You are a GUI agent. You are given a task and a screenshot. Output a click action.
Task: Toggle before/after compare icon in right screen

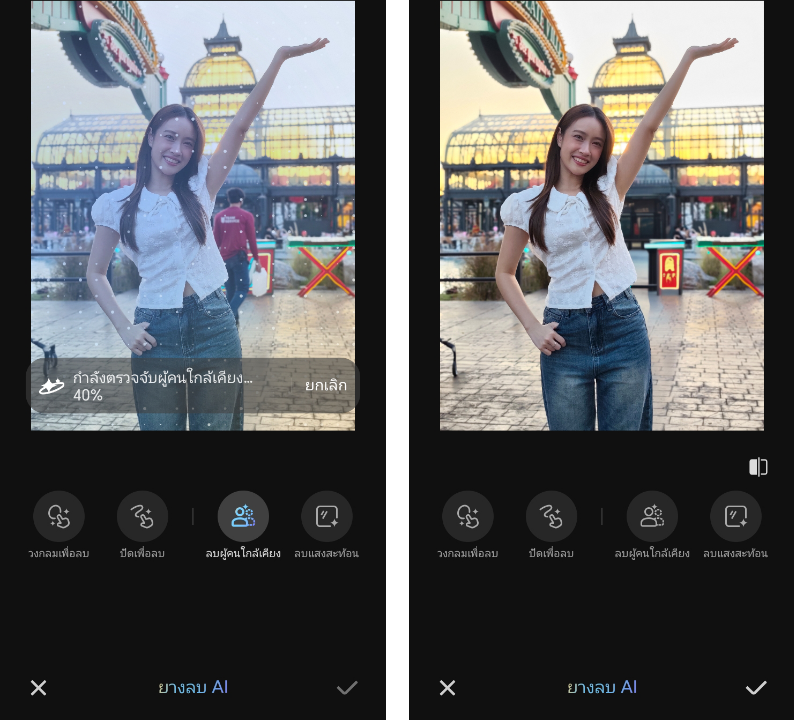pyautogui.click(x=758, y=467)
